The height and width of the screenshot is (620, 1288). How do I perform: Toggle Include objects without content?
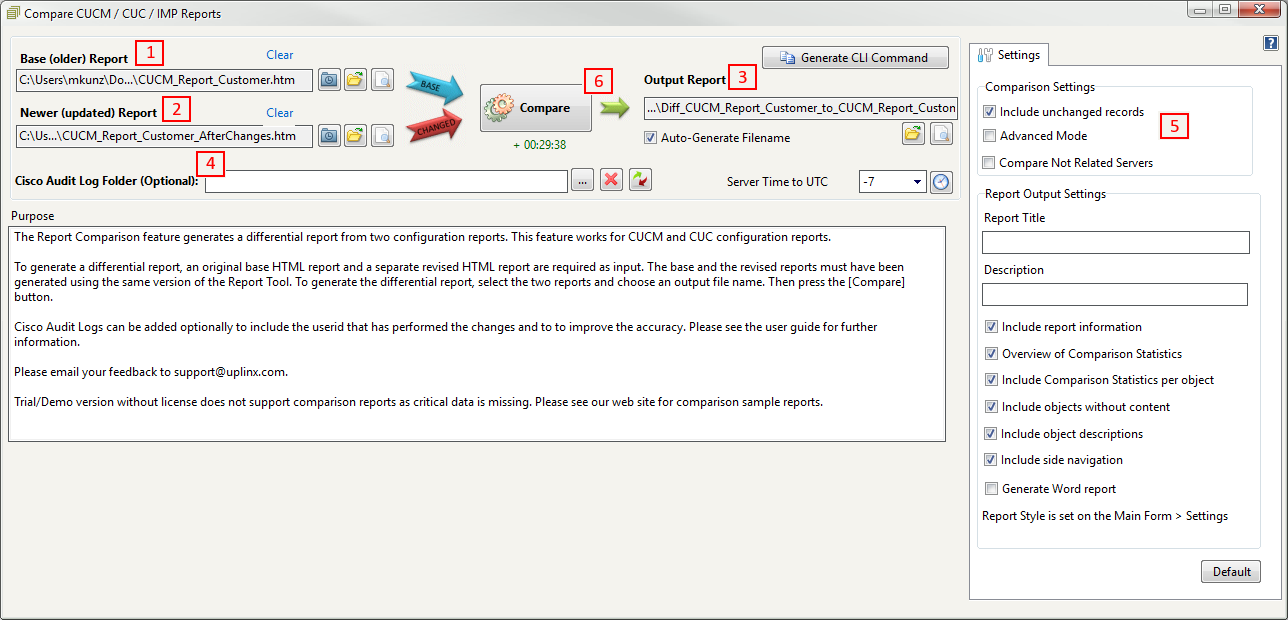(x=992, y=407)
